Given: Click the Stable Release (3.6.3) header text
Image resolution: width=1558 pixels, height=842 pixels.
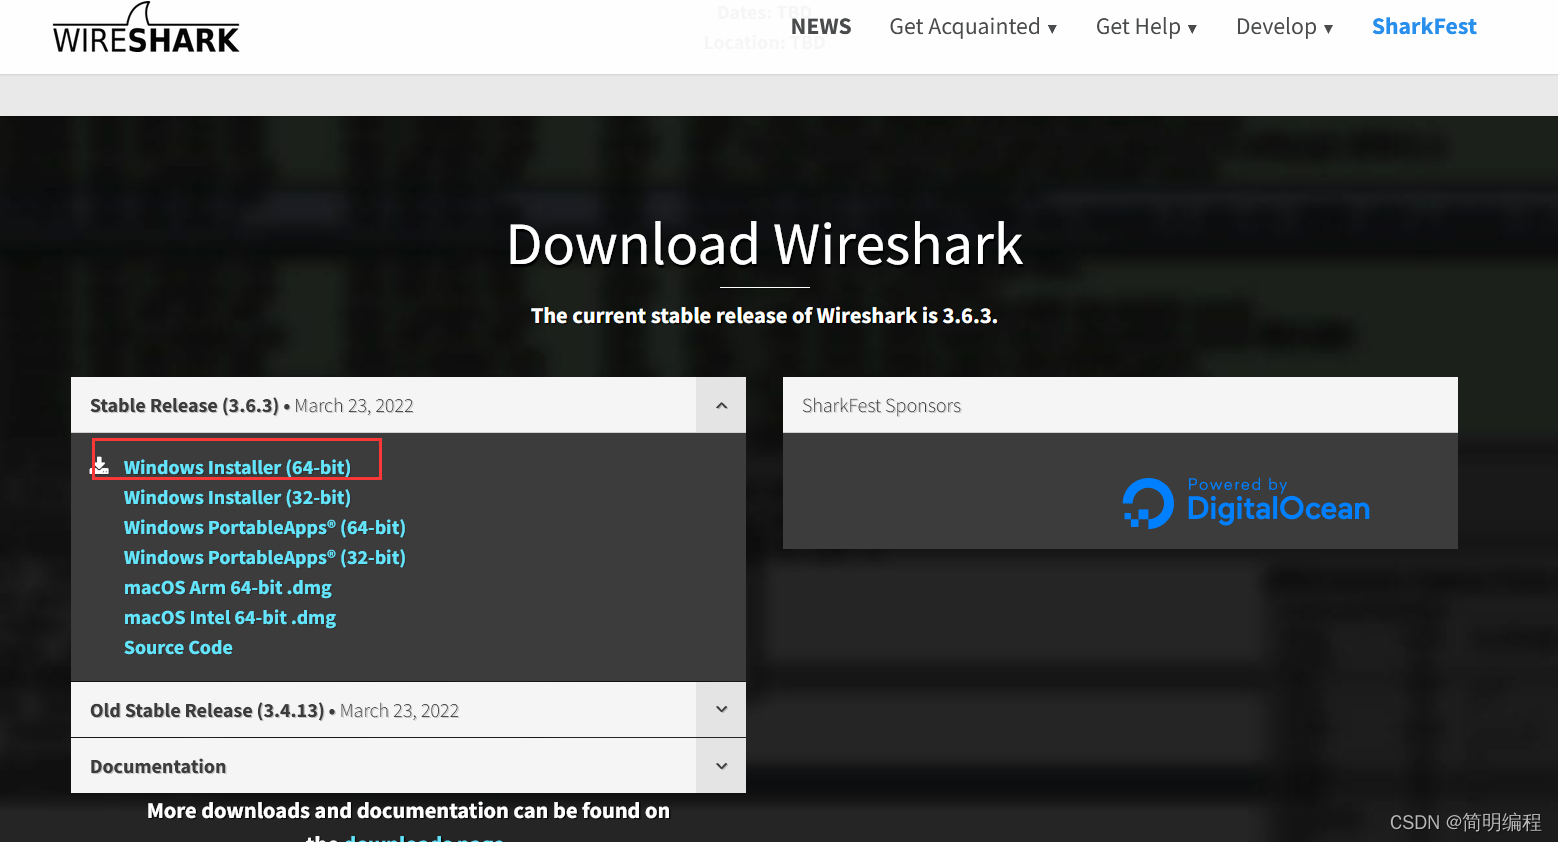Looking at the screenshot, I should tap(184, 405).
